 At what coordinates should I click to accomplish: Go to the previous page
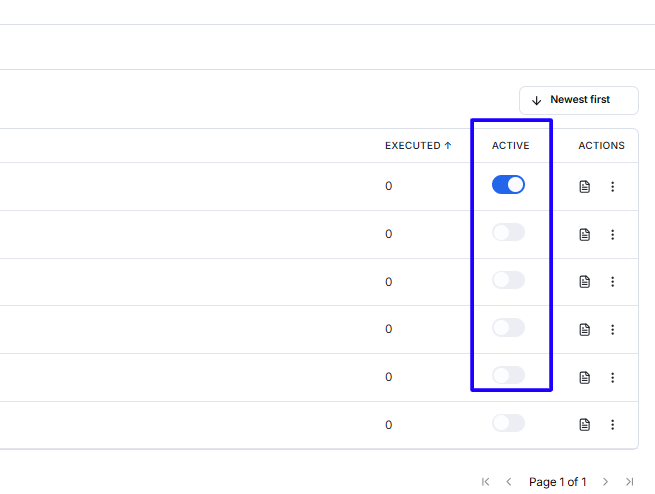tap(508, 482)
